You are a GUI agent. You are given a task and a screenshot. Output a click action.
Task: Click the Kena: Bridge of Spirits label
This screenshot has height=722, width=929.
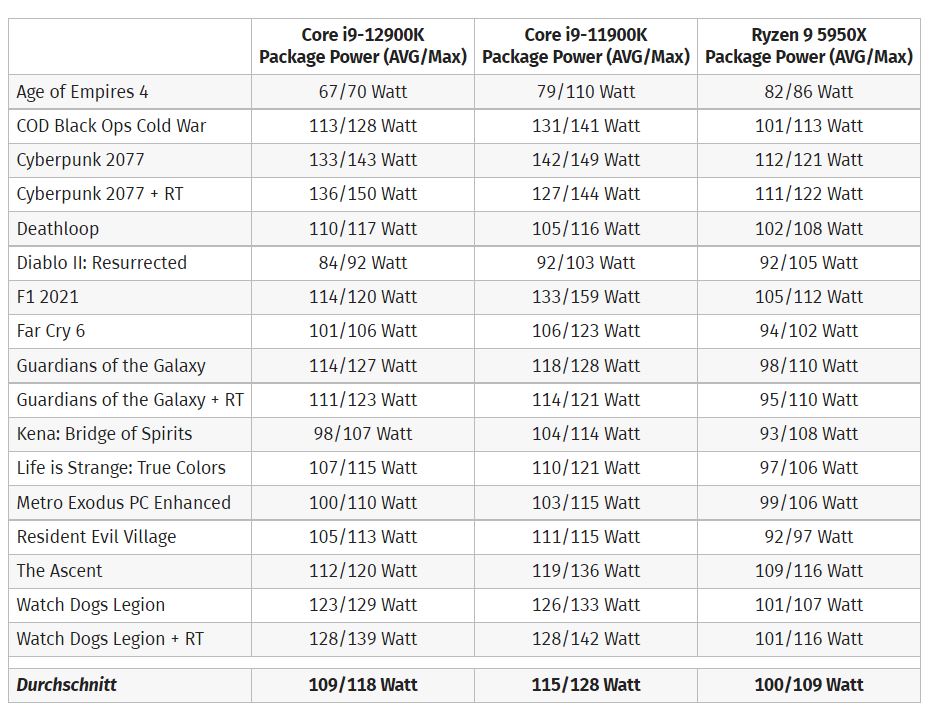click(x=104, y=434)
